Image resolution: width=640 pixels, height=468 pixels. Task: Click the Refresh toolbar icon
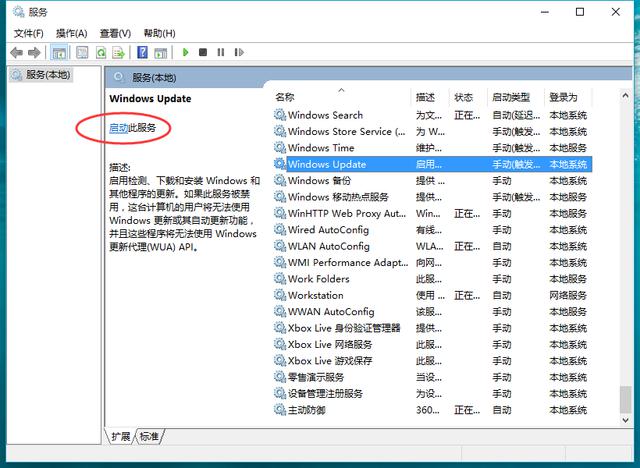click(100, 52)
